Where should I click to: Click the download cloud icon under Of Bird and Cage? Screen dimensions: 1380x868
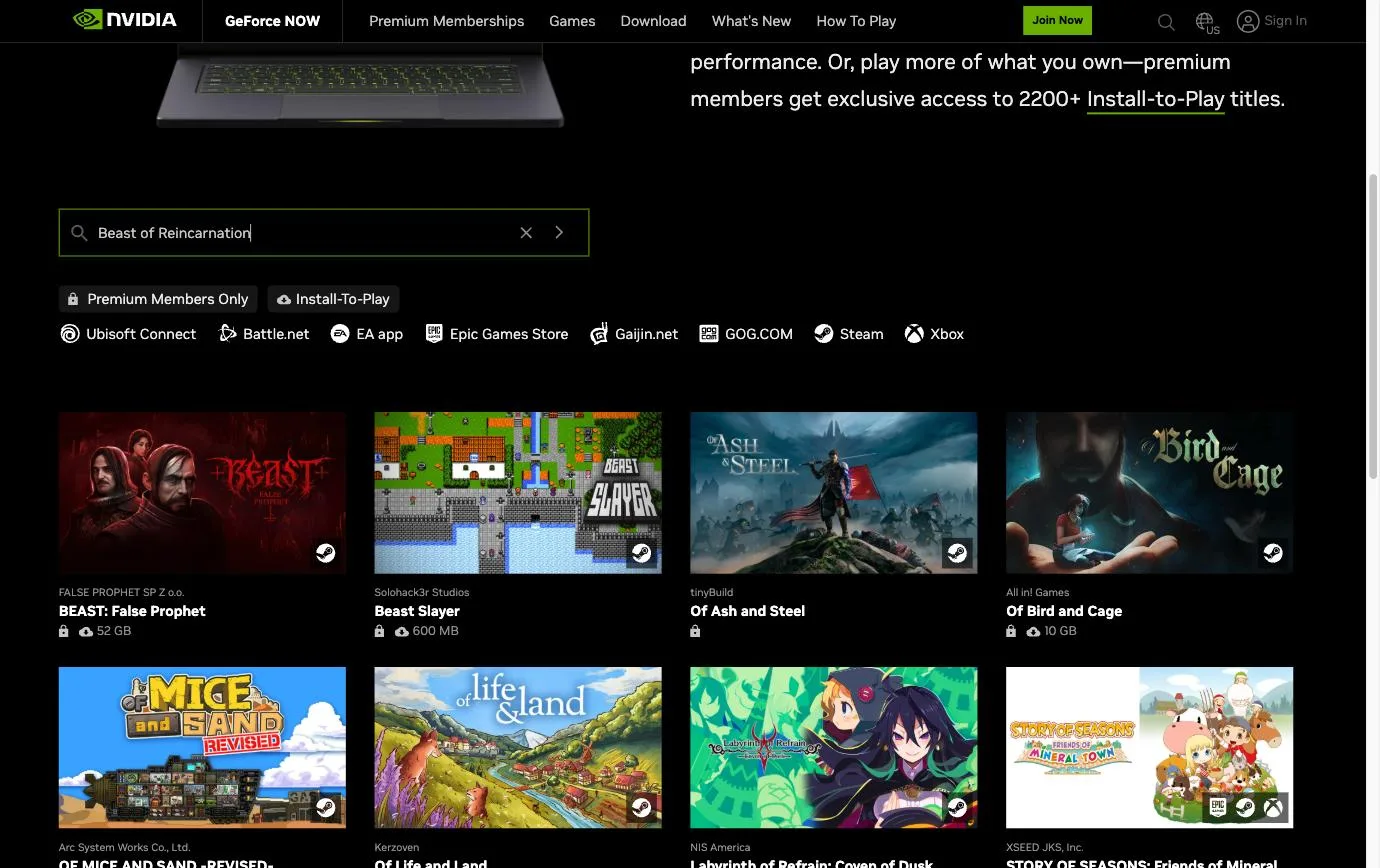(1033, 631)
